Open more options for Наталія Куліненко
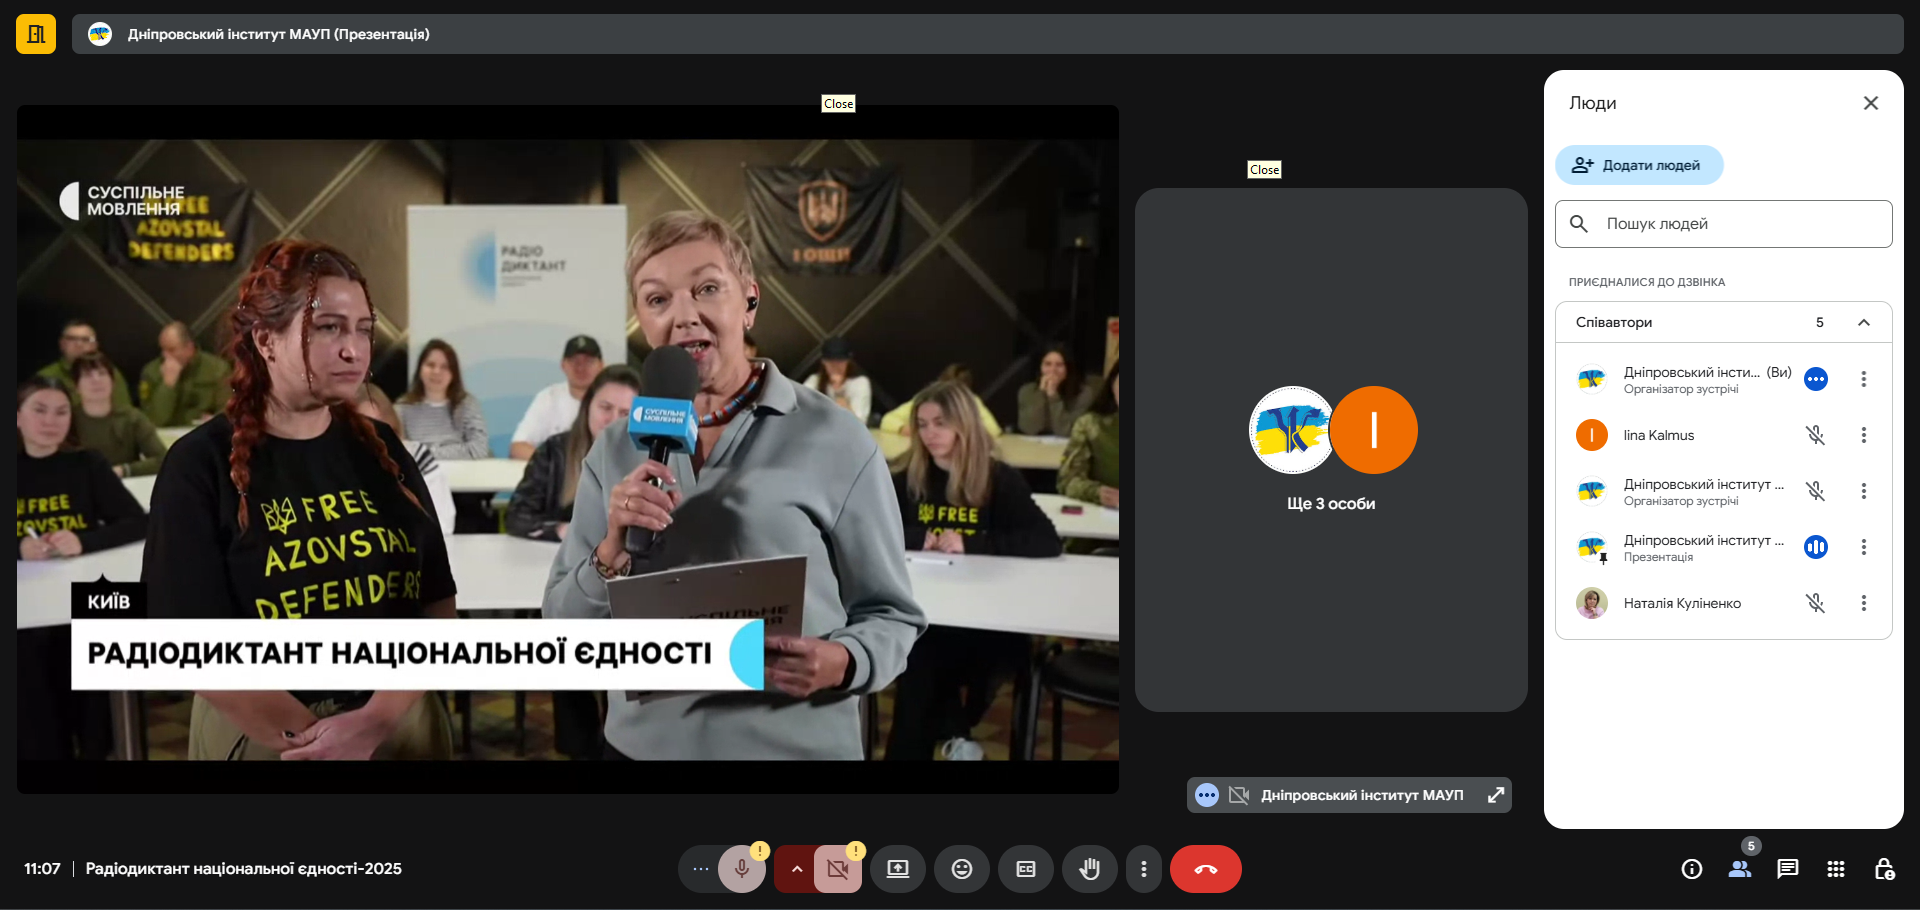The height and width of the screenshot is (910, 1920). [x=1863, y=603]
